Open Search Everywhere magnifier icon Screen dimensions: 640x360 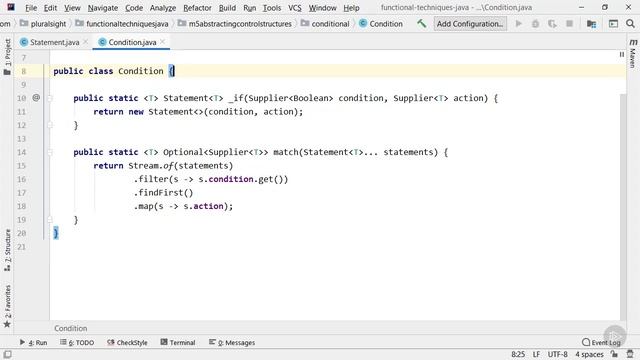click(x=630, y=24)
